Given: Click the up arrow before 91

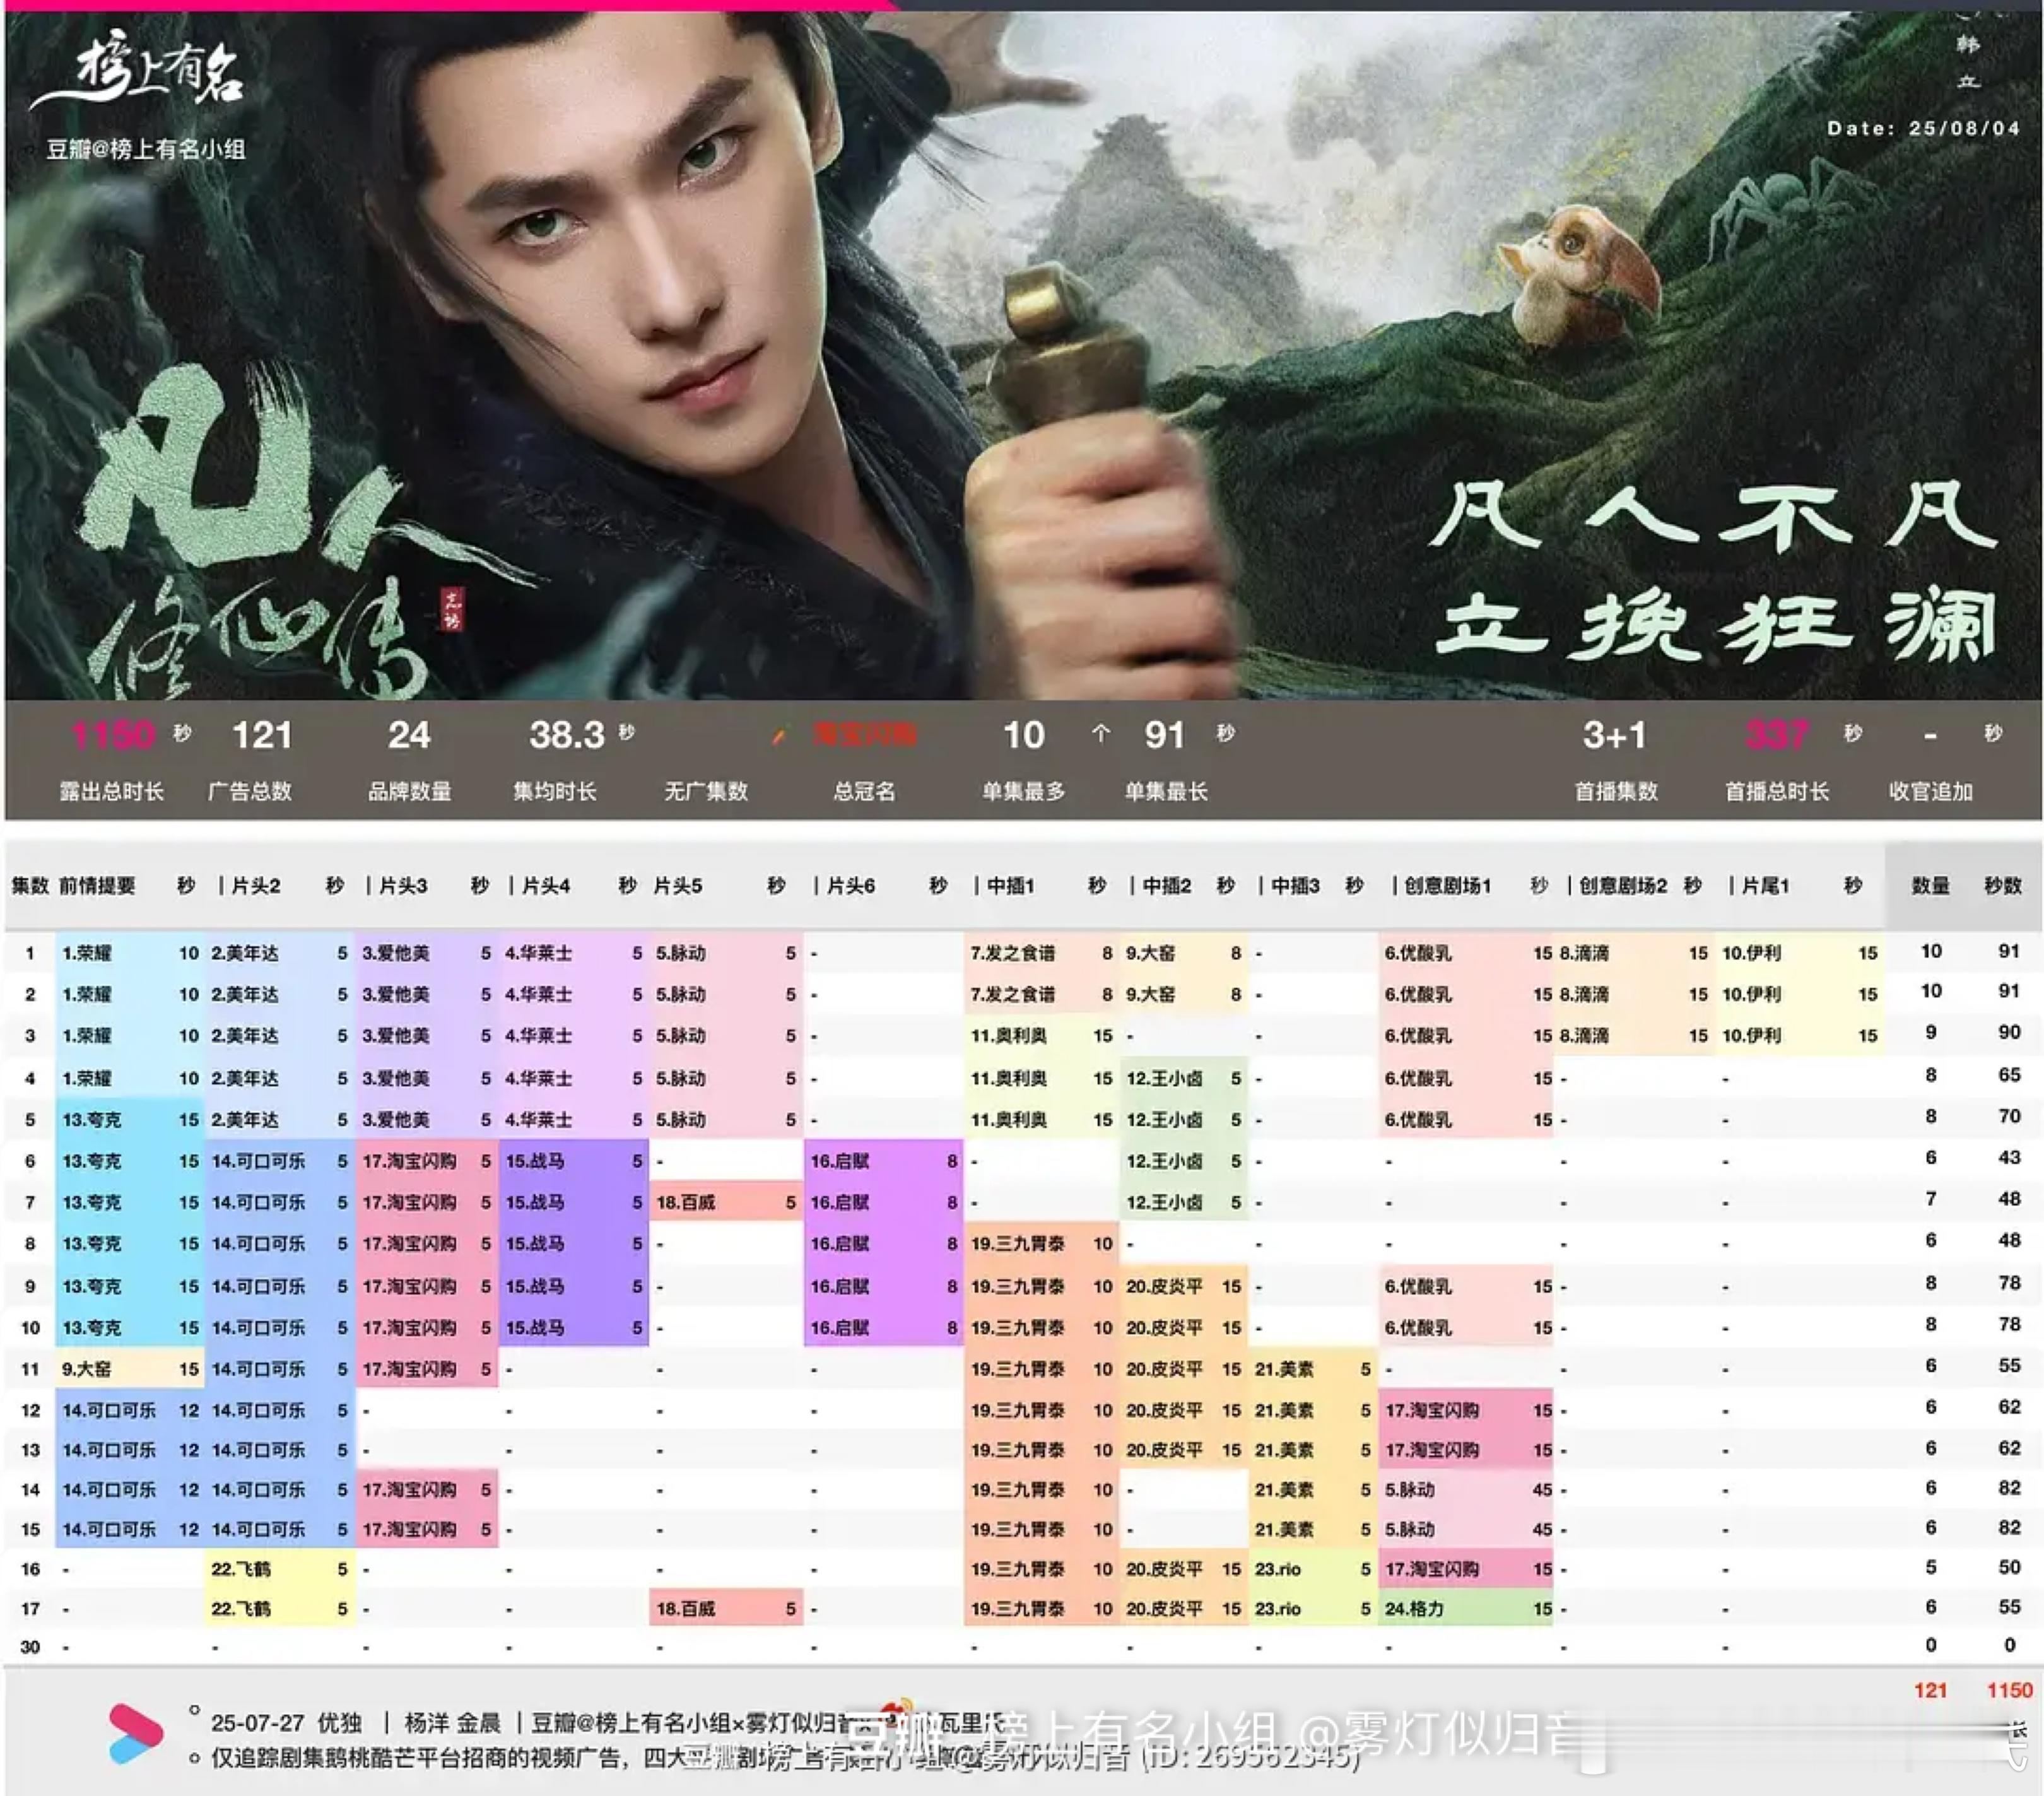Looking at the screenshot, I should [x=1100, y=734].
